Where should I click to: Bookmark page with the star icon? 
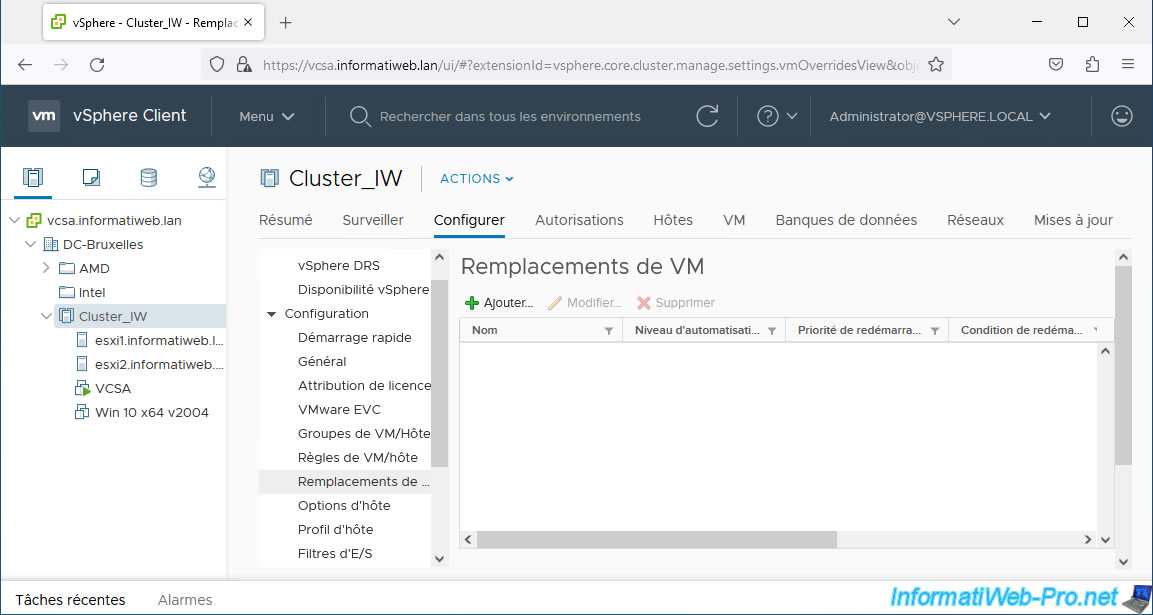click(936, 64)
